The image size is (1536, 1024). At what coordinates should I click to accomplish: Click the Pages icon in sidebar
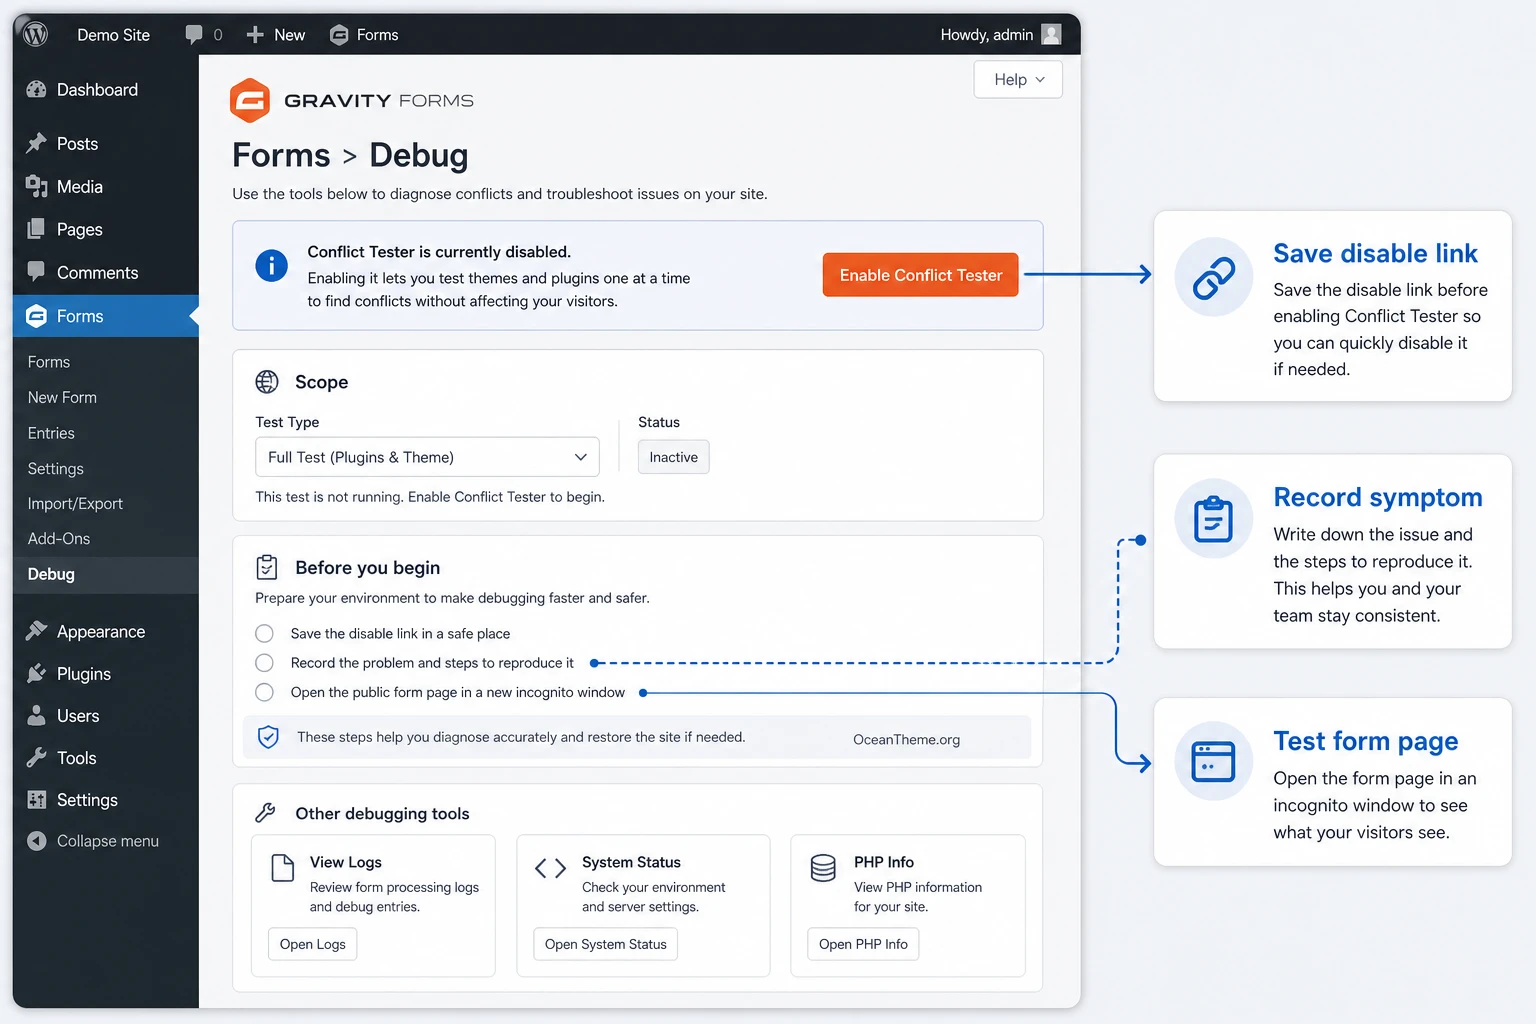click(x=37, y=229)
